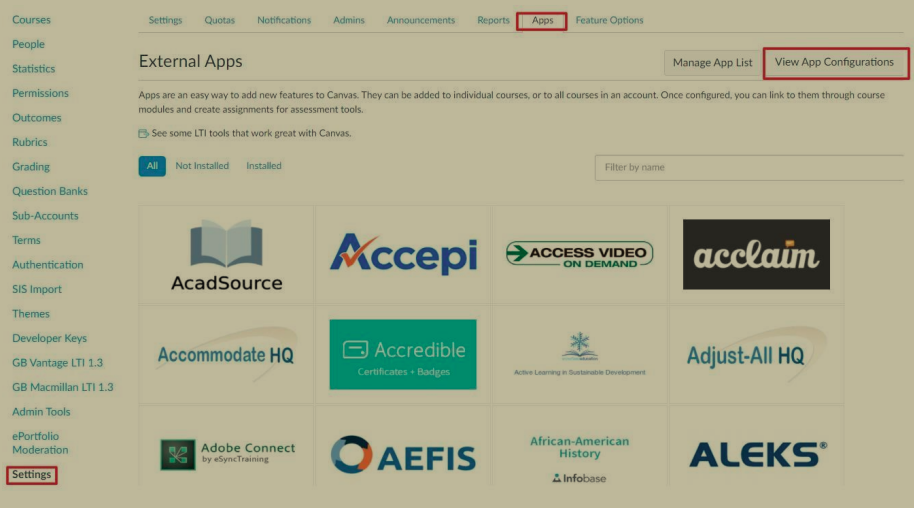The height and width of the screenshot is (508, 914).
Task: Show only Installed apps
Action: point(264,166)
